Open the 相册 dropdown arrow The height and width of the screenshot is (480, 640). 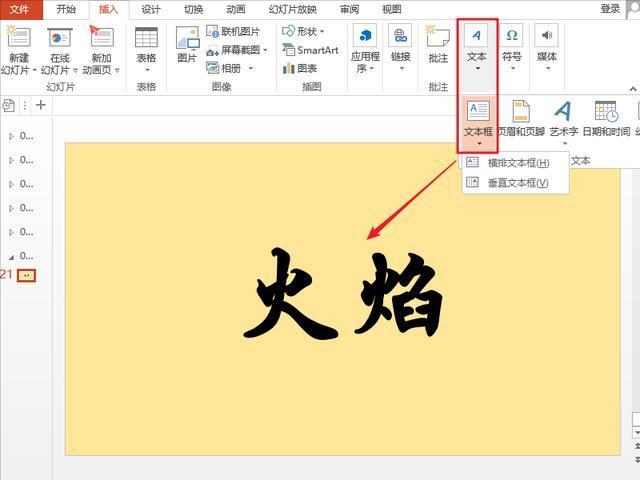coord(251,68)
